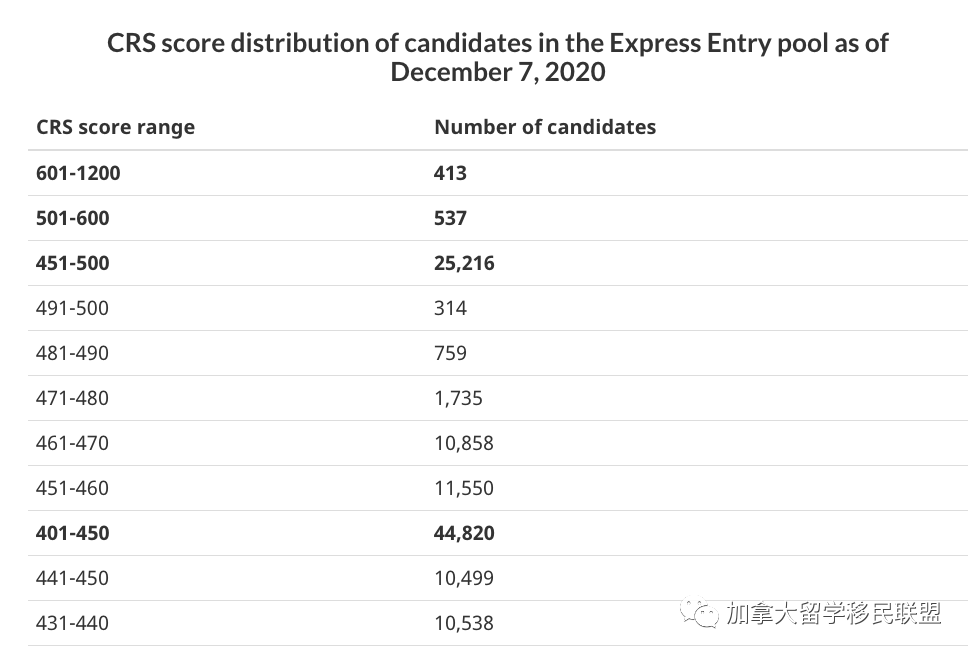The height and width of the screenshot is (656, 973).
Task: Click the 25,216 candidates total
Action: pyautogui.click(x=464, y=263)
